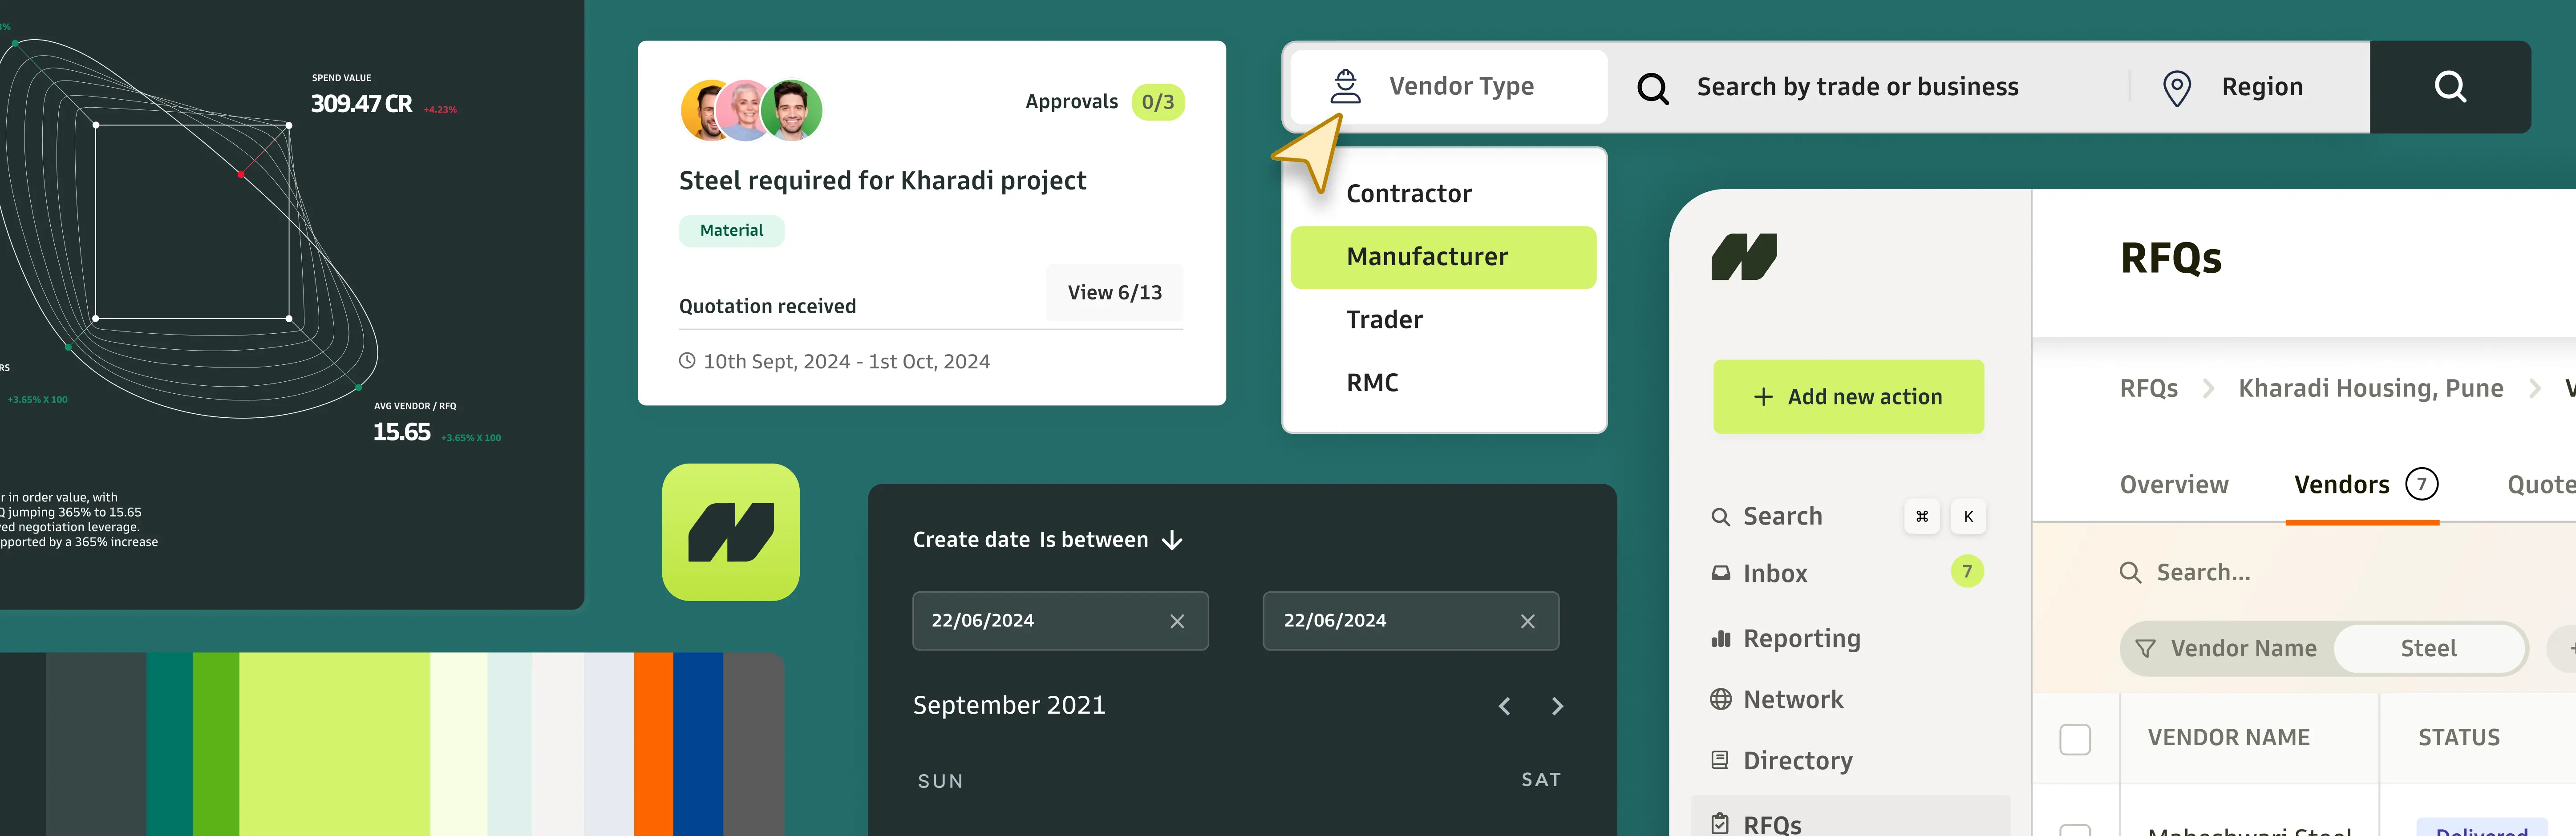Image resolution: width=2576 pixels, height=836 pixels.
Task: Click the Network globe icon
Action: (1720, 700)
